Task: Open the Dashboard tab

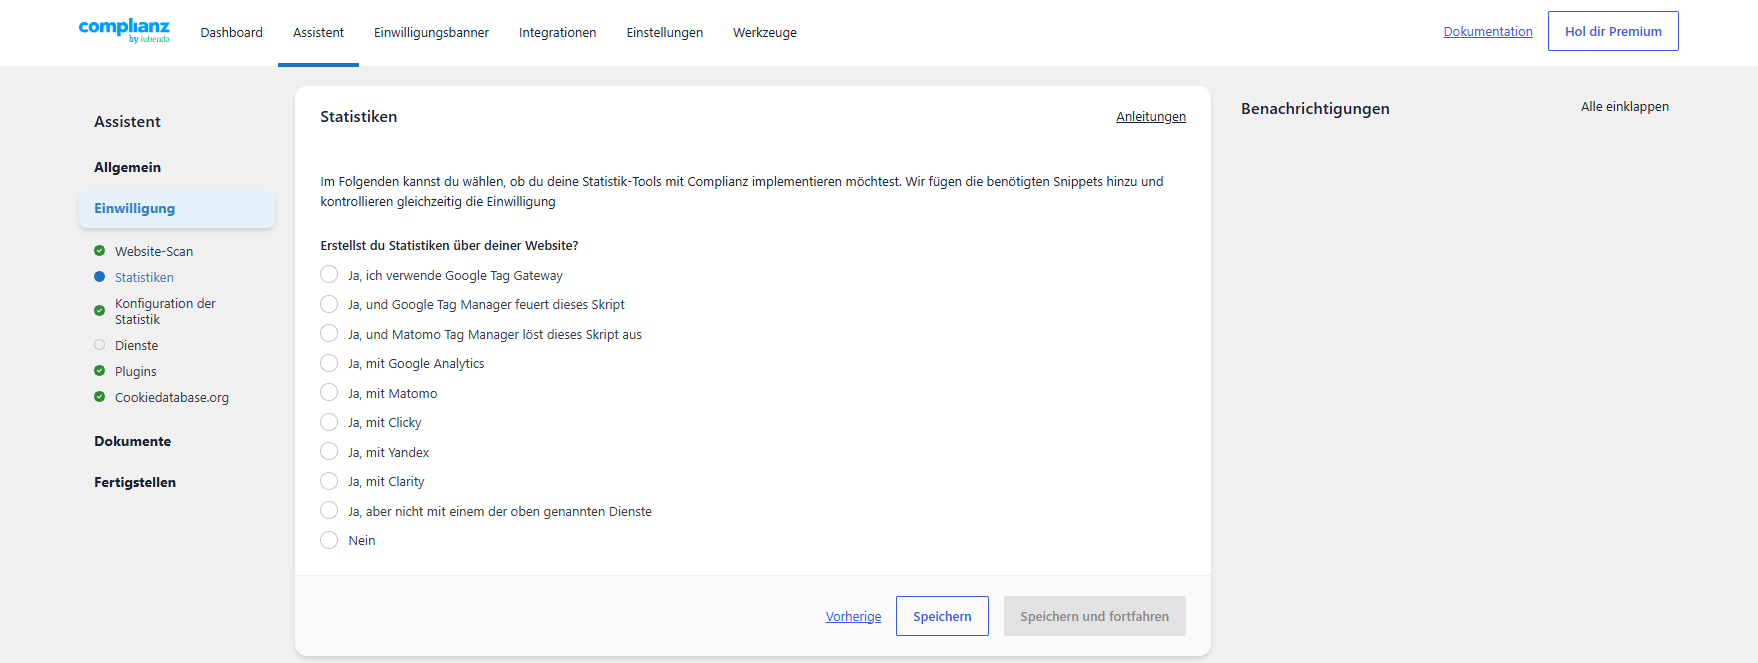Action: coord(231,32)
